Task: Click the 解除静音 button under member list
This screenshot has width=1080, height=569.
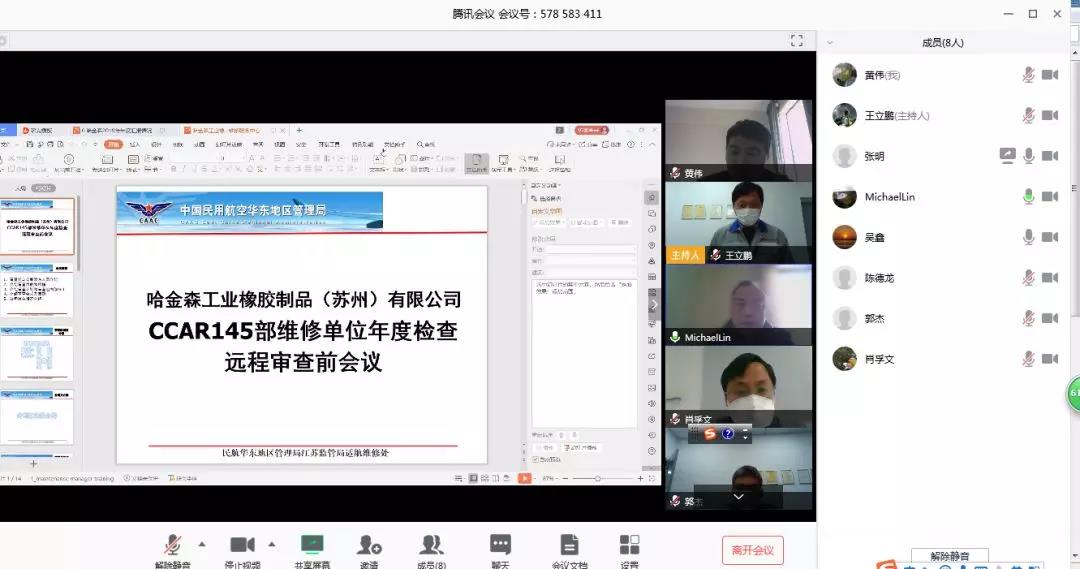Action: click(950, 556)
